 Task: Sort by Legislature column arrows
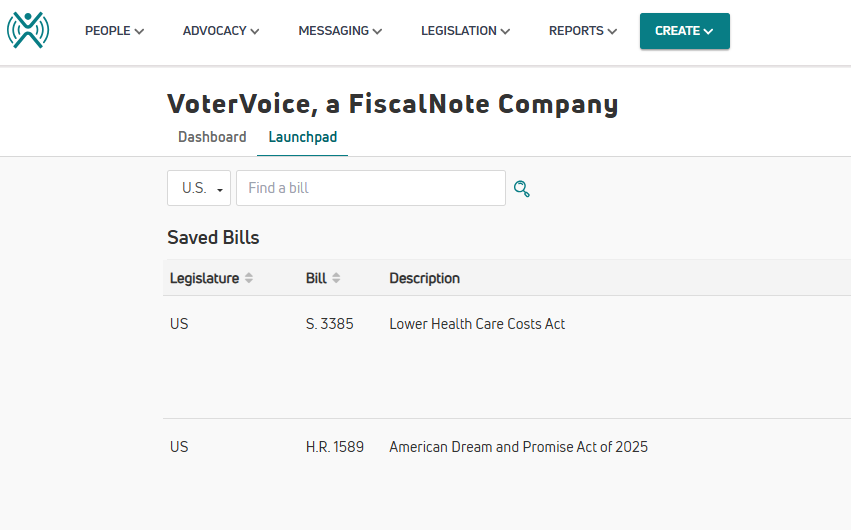coord(249,278)
